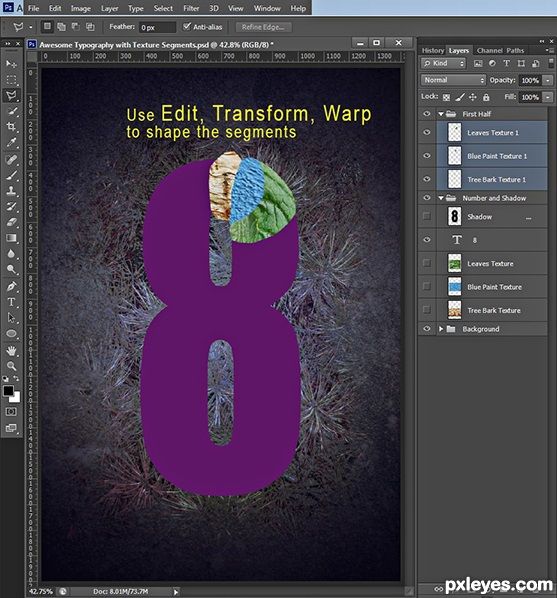Select the Zoom tool in toolbox
Viewport: 557px width, 598px height.
[x=11, y=366]
